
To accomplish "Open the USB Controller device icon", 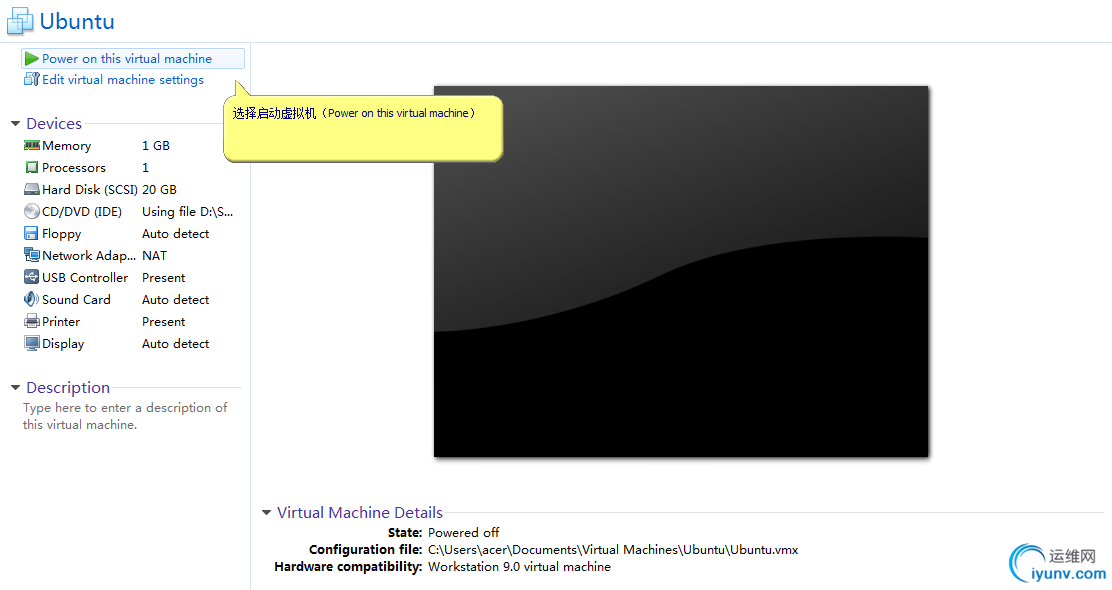I will (31, 277).
